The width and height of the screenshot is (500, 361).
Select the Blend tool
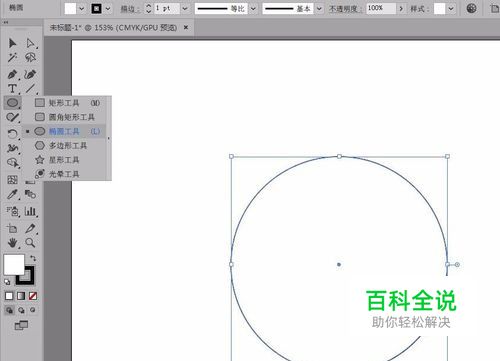point(30,194)
